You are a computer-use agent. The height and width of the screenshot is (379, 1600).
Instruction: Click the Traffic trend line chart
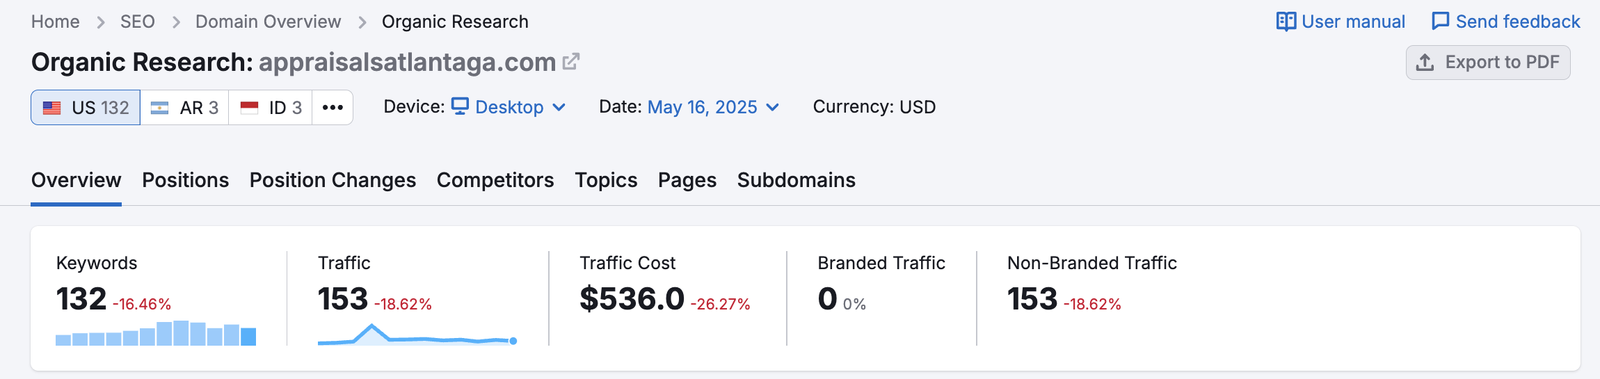pos(417,334)
